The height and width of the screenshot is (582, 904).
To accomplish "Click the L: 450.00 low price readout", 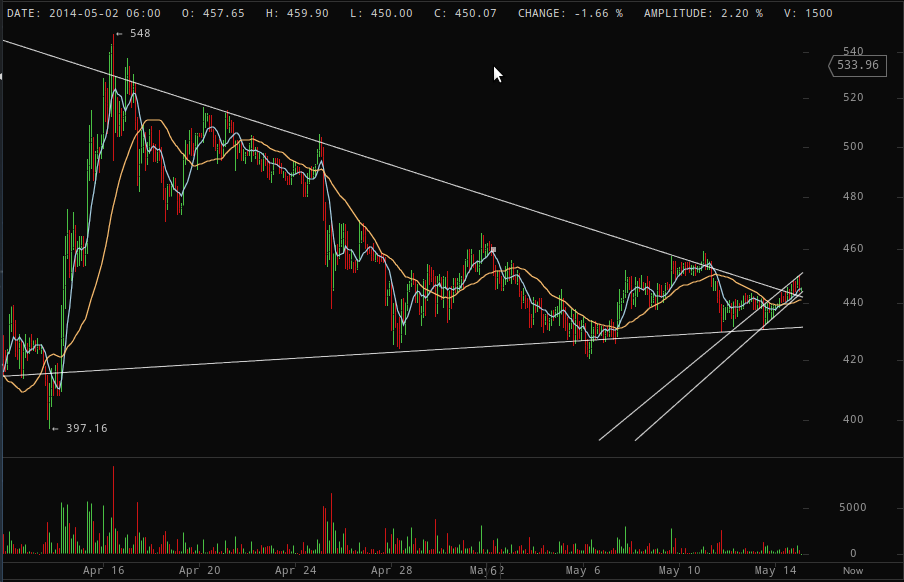I will click(382, 13).
